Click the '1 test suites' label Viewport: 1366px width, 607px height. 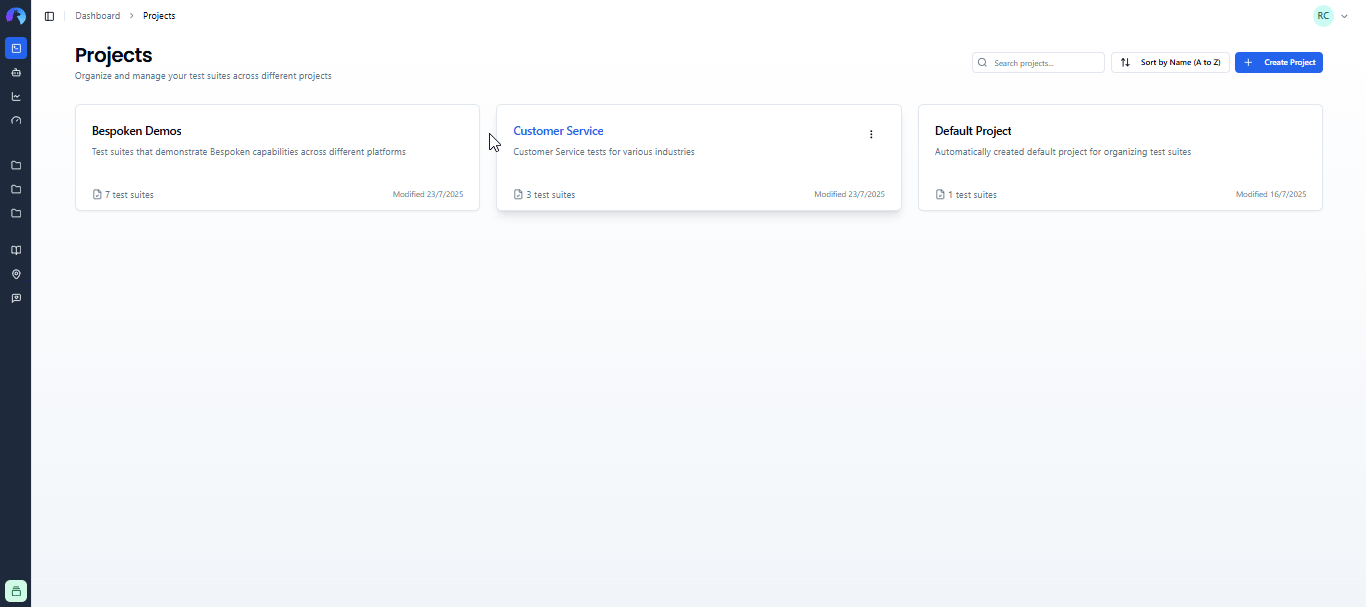tap(972, 195)
